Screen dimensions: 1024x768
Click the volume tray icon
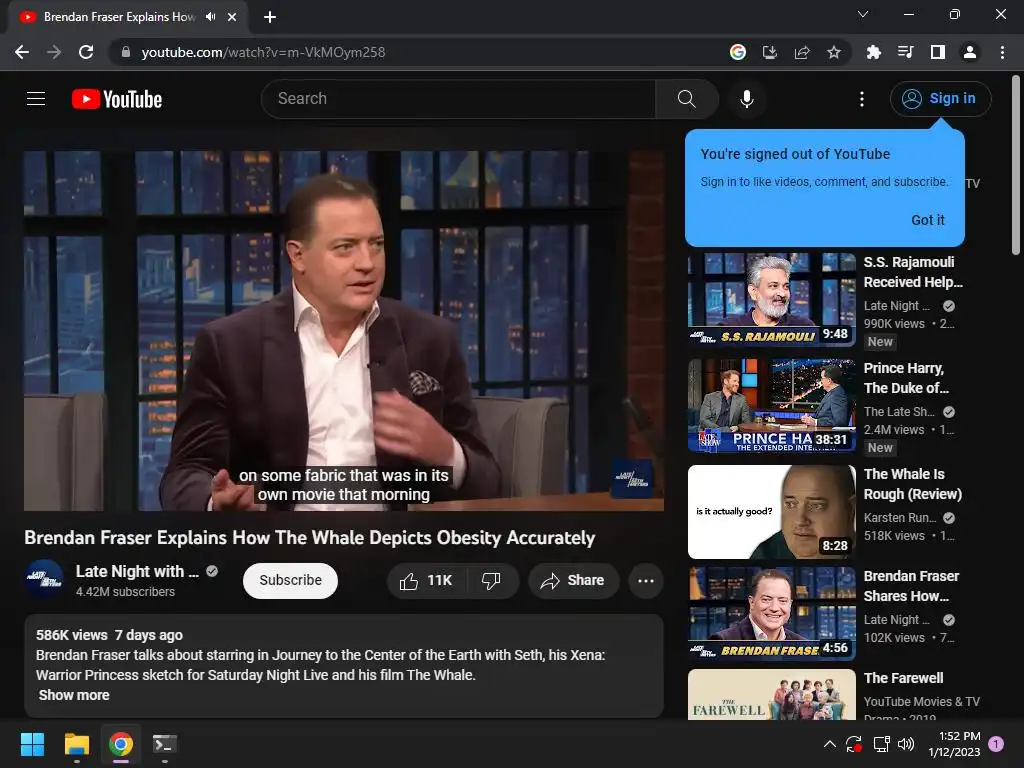pos(906,744)
